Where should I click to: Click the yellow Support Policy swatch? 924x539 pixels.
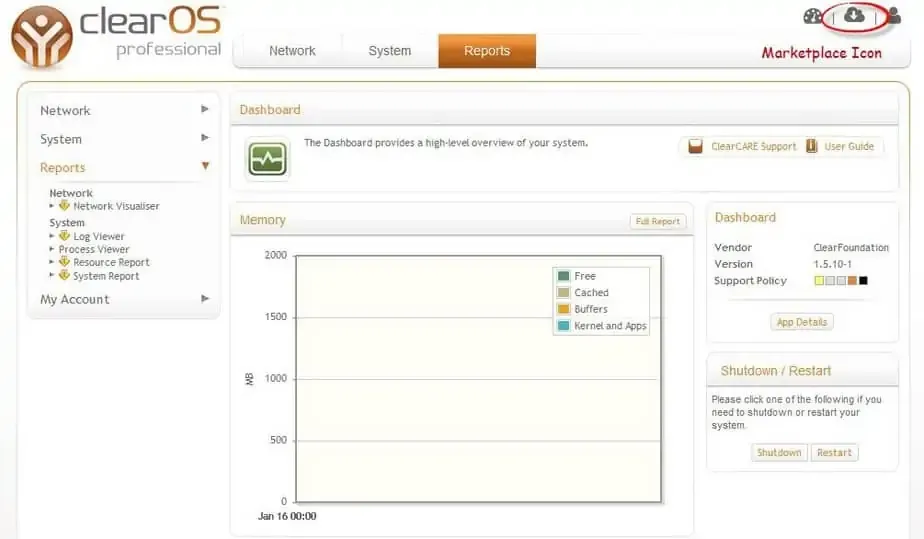pos(819,281)
